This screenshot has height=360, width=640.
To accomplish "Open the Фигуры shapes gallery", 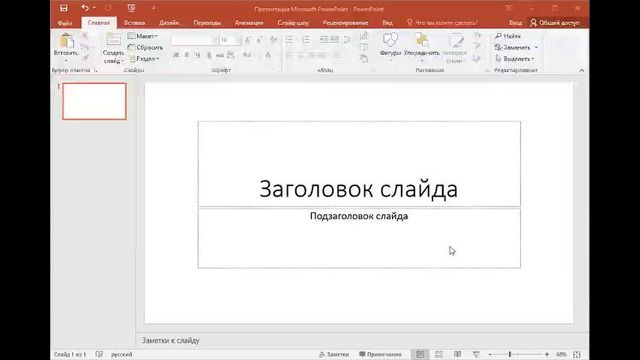I will (390, 48).
